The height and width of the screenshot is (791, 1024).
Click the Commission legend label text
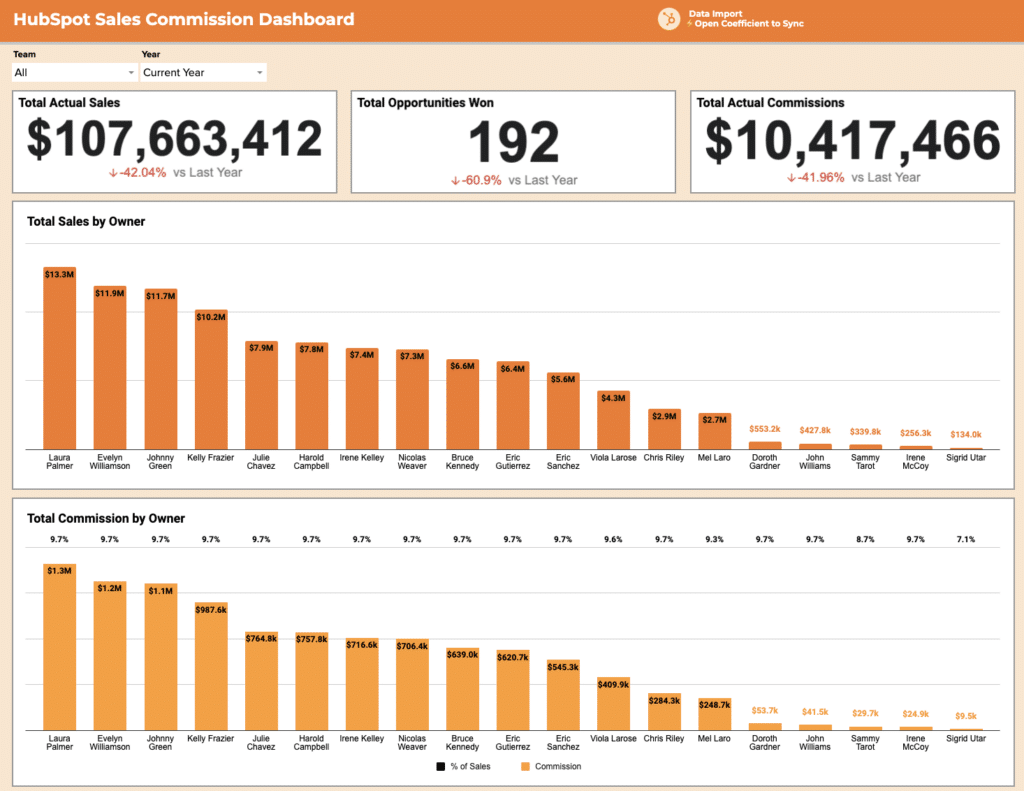point(558,766)
